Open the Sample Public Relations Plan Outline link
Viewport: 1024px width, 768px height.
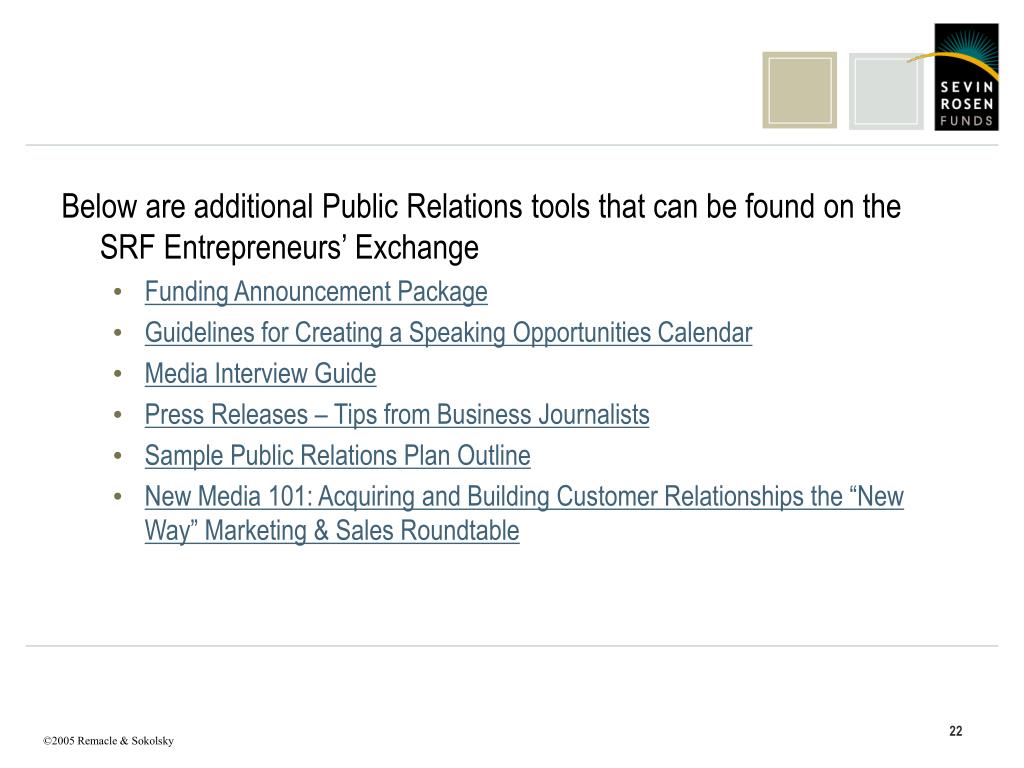coord(338,455)
